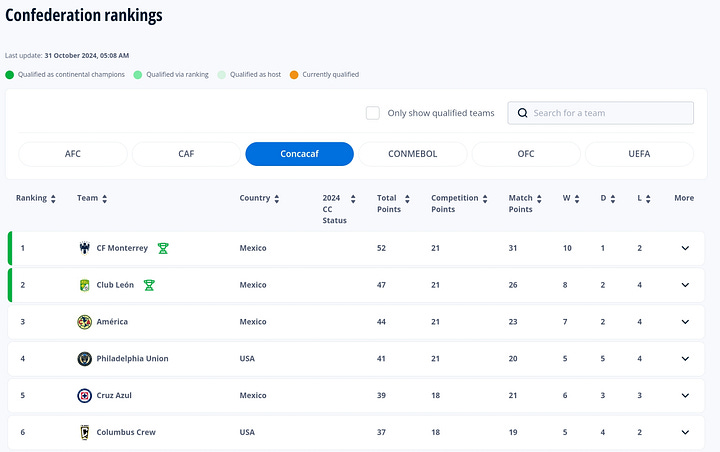Sort by Match Points column
The width and height of the screenshot is (720, 452).
point(539,198)
